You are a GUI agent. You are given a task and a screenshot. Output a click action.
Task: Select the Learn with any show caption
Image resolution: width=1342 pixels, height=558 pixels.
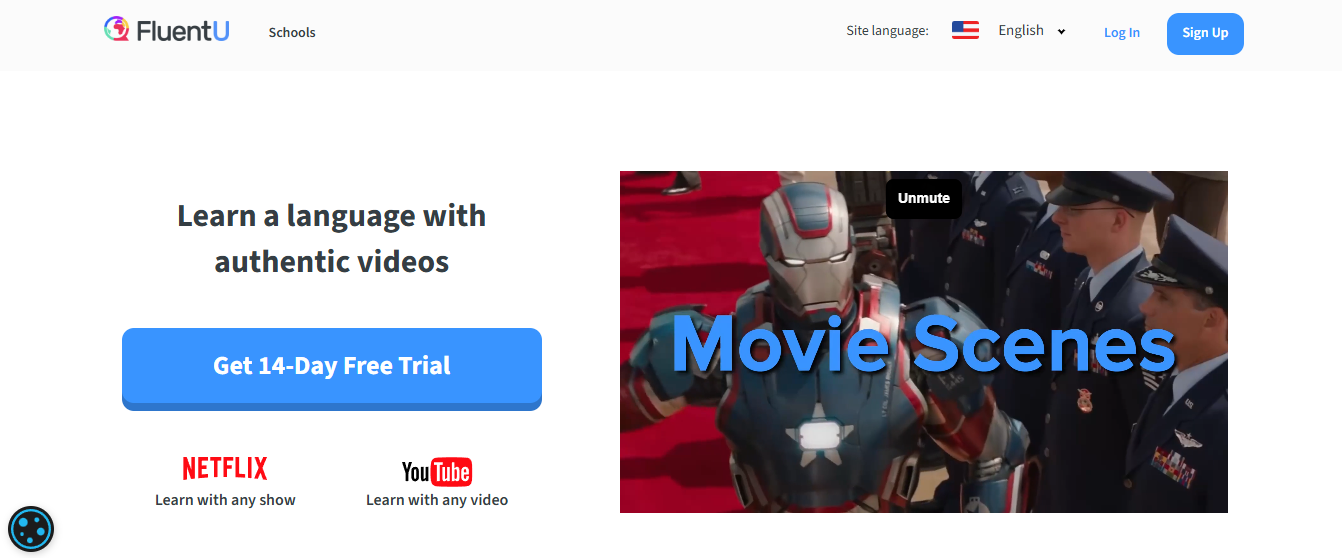(x=225, y=500)
